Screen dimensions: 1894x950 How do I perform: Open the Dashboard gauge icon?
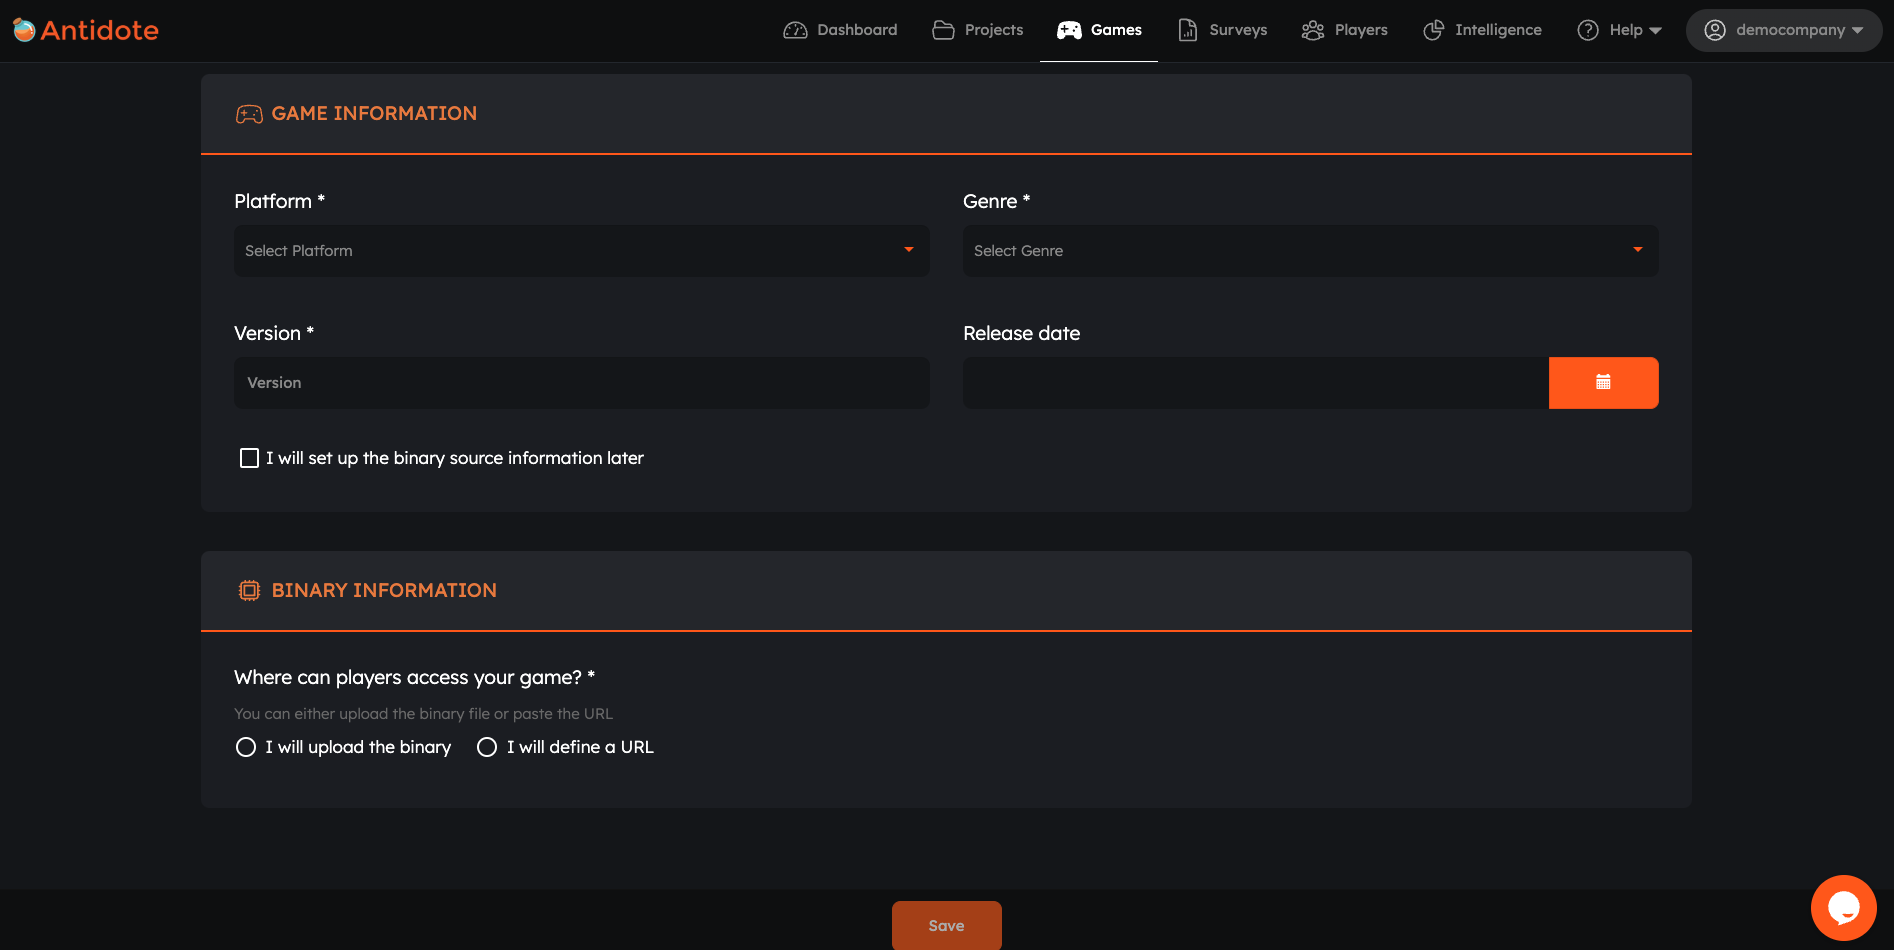pos(795,30)
